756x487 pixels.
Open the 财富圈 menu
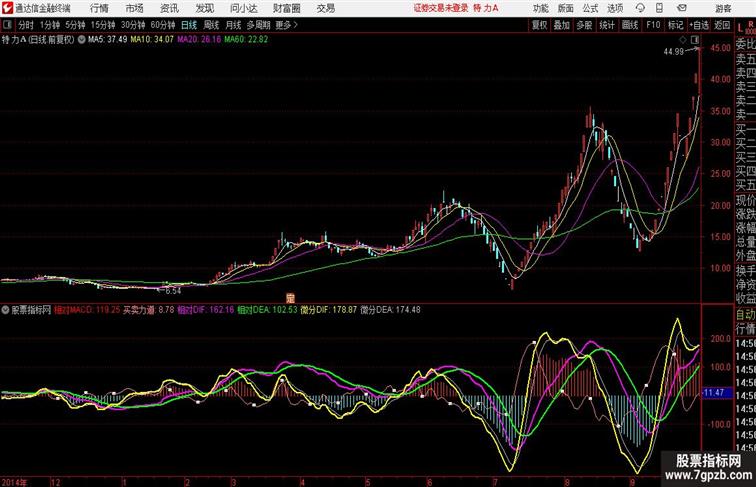[286, 8]
